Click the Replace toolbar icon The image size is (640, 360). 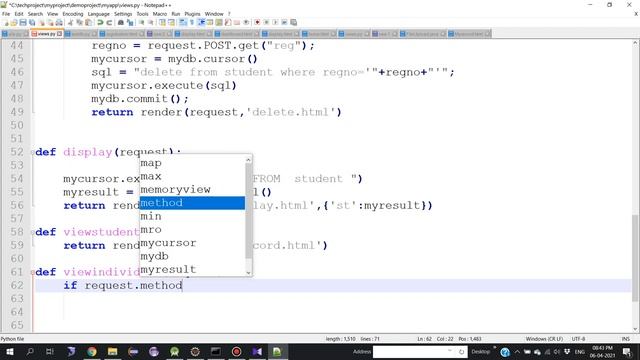point(130,22)
